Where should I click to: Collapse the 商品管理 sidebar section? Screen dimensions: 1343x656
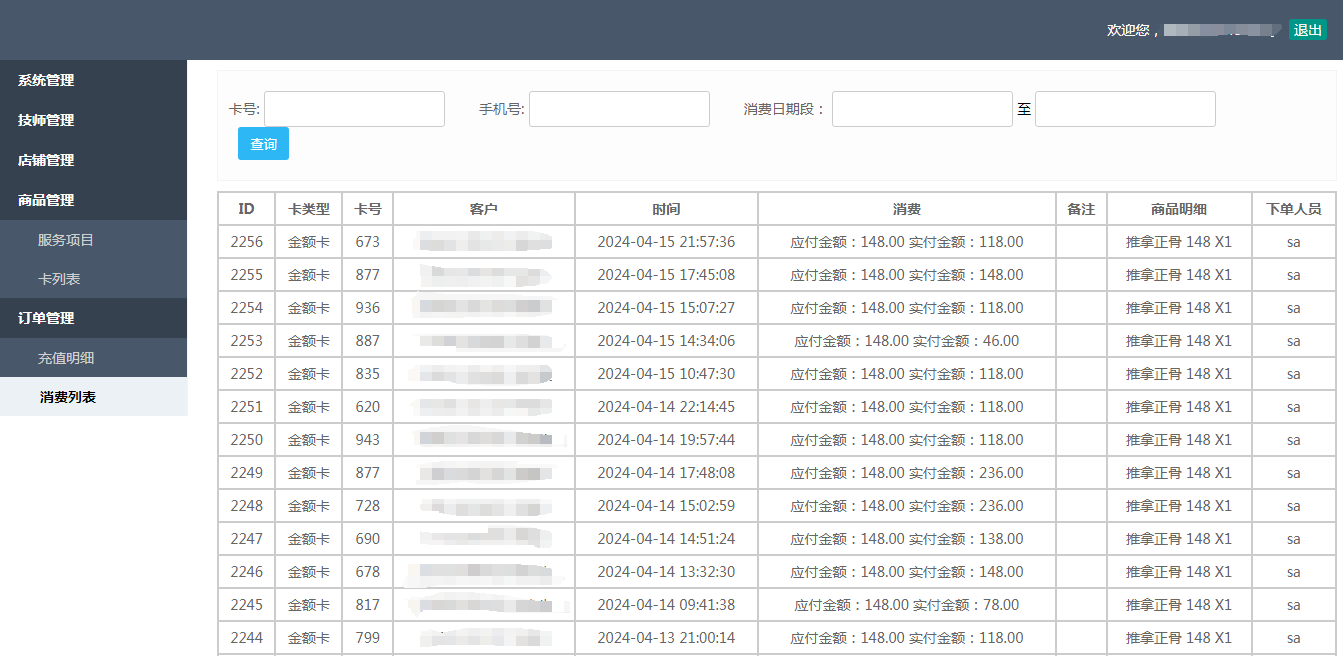[46, 200]
